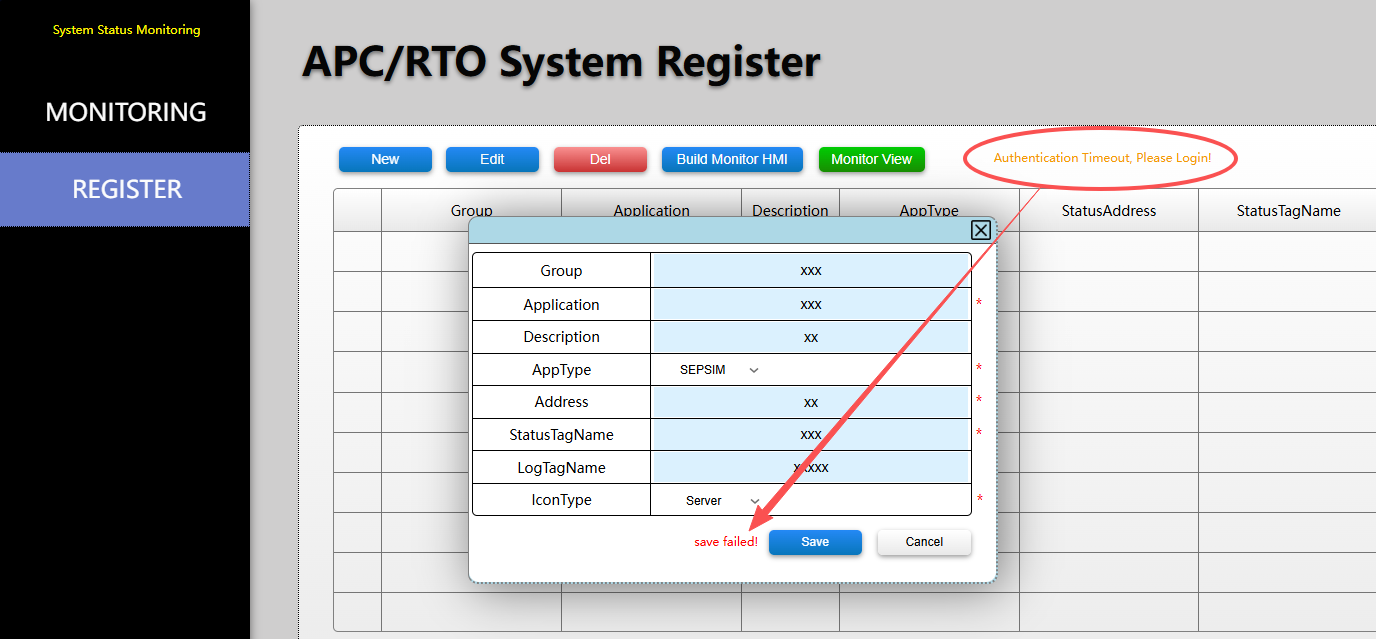Screen dimensions: 1376x639
Task: Focus the Application text field
Action: click(x=810, y=304)
